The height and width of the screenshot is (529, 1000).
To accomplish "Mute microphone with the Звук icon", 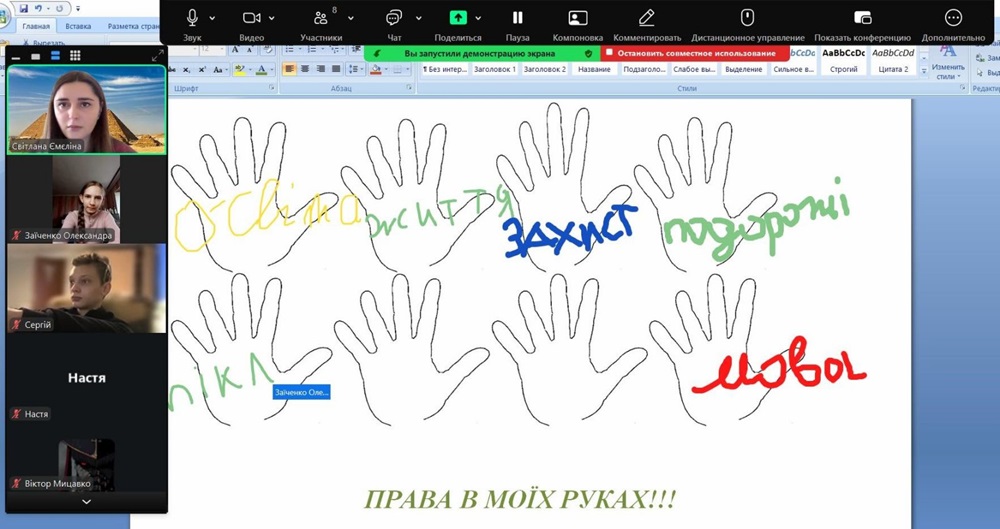I will 192,18.
